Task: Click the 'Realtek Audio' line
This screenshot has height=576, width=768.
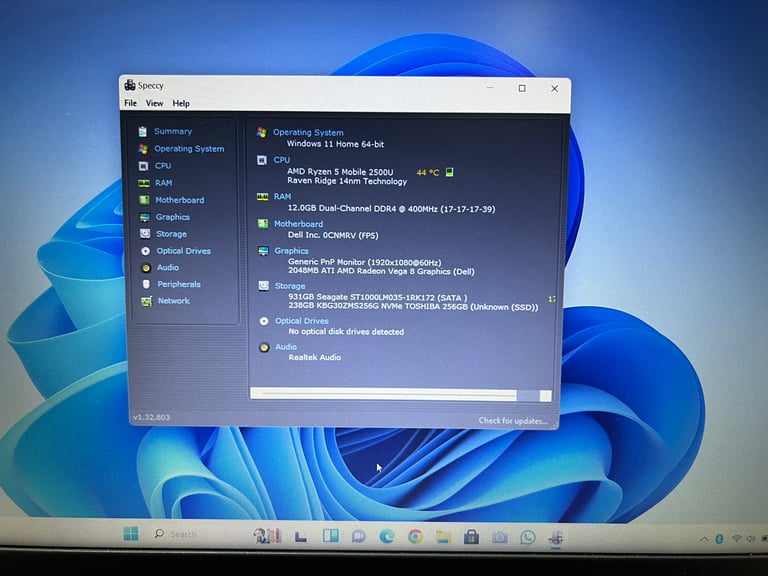Action: (x=314, y=357)
